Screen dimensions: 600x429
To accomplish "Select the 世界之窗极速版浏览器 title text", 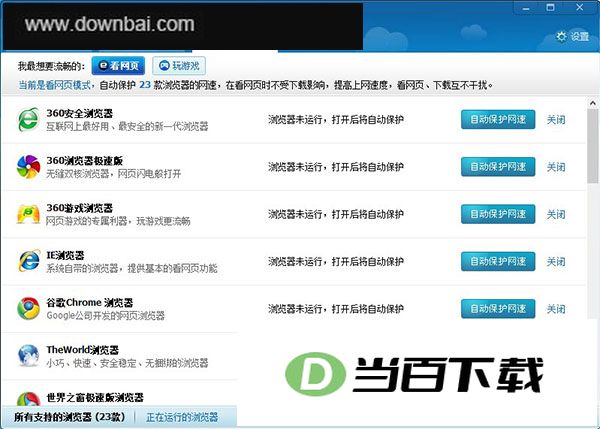I will pos(95,398).
